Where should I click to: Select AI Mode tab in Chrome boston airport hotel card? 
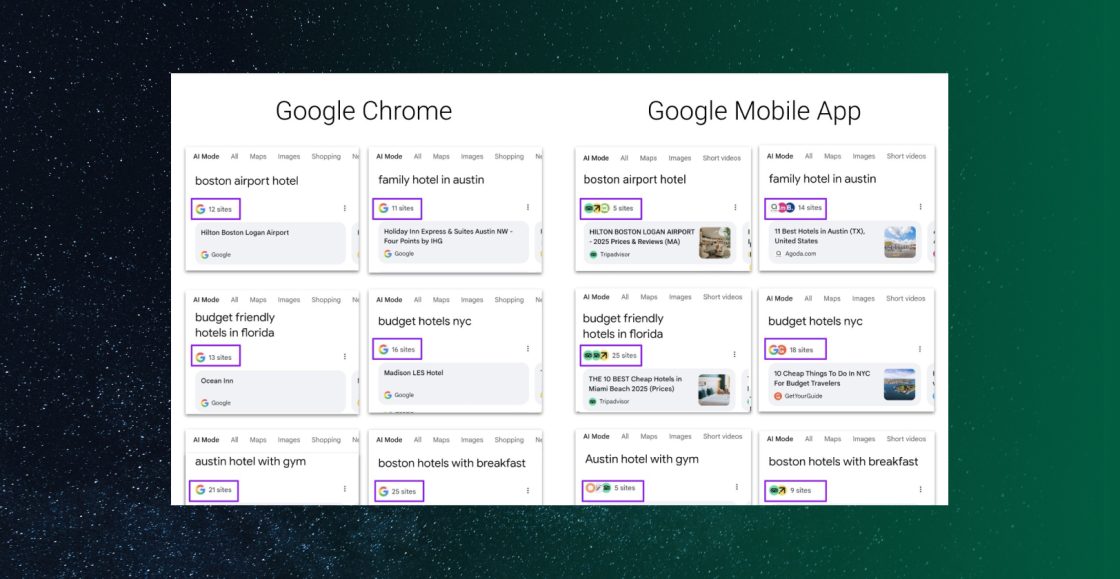(x=206, y=156)
